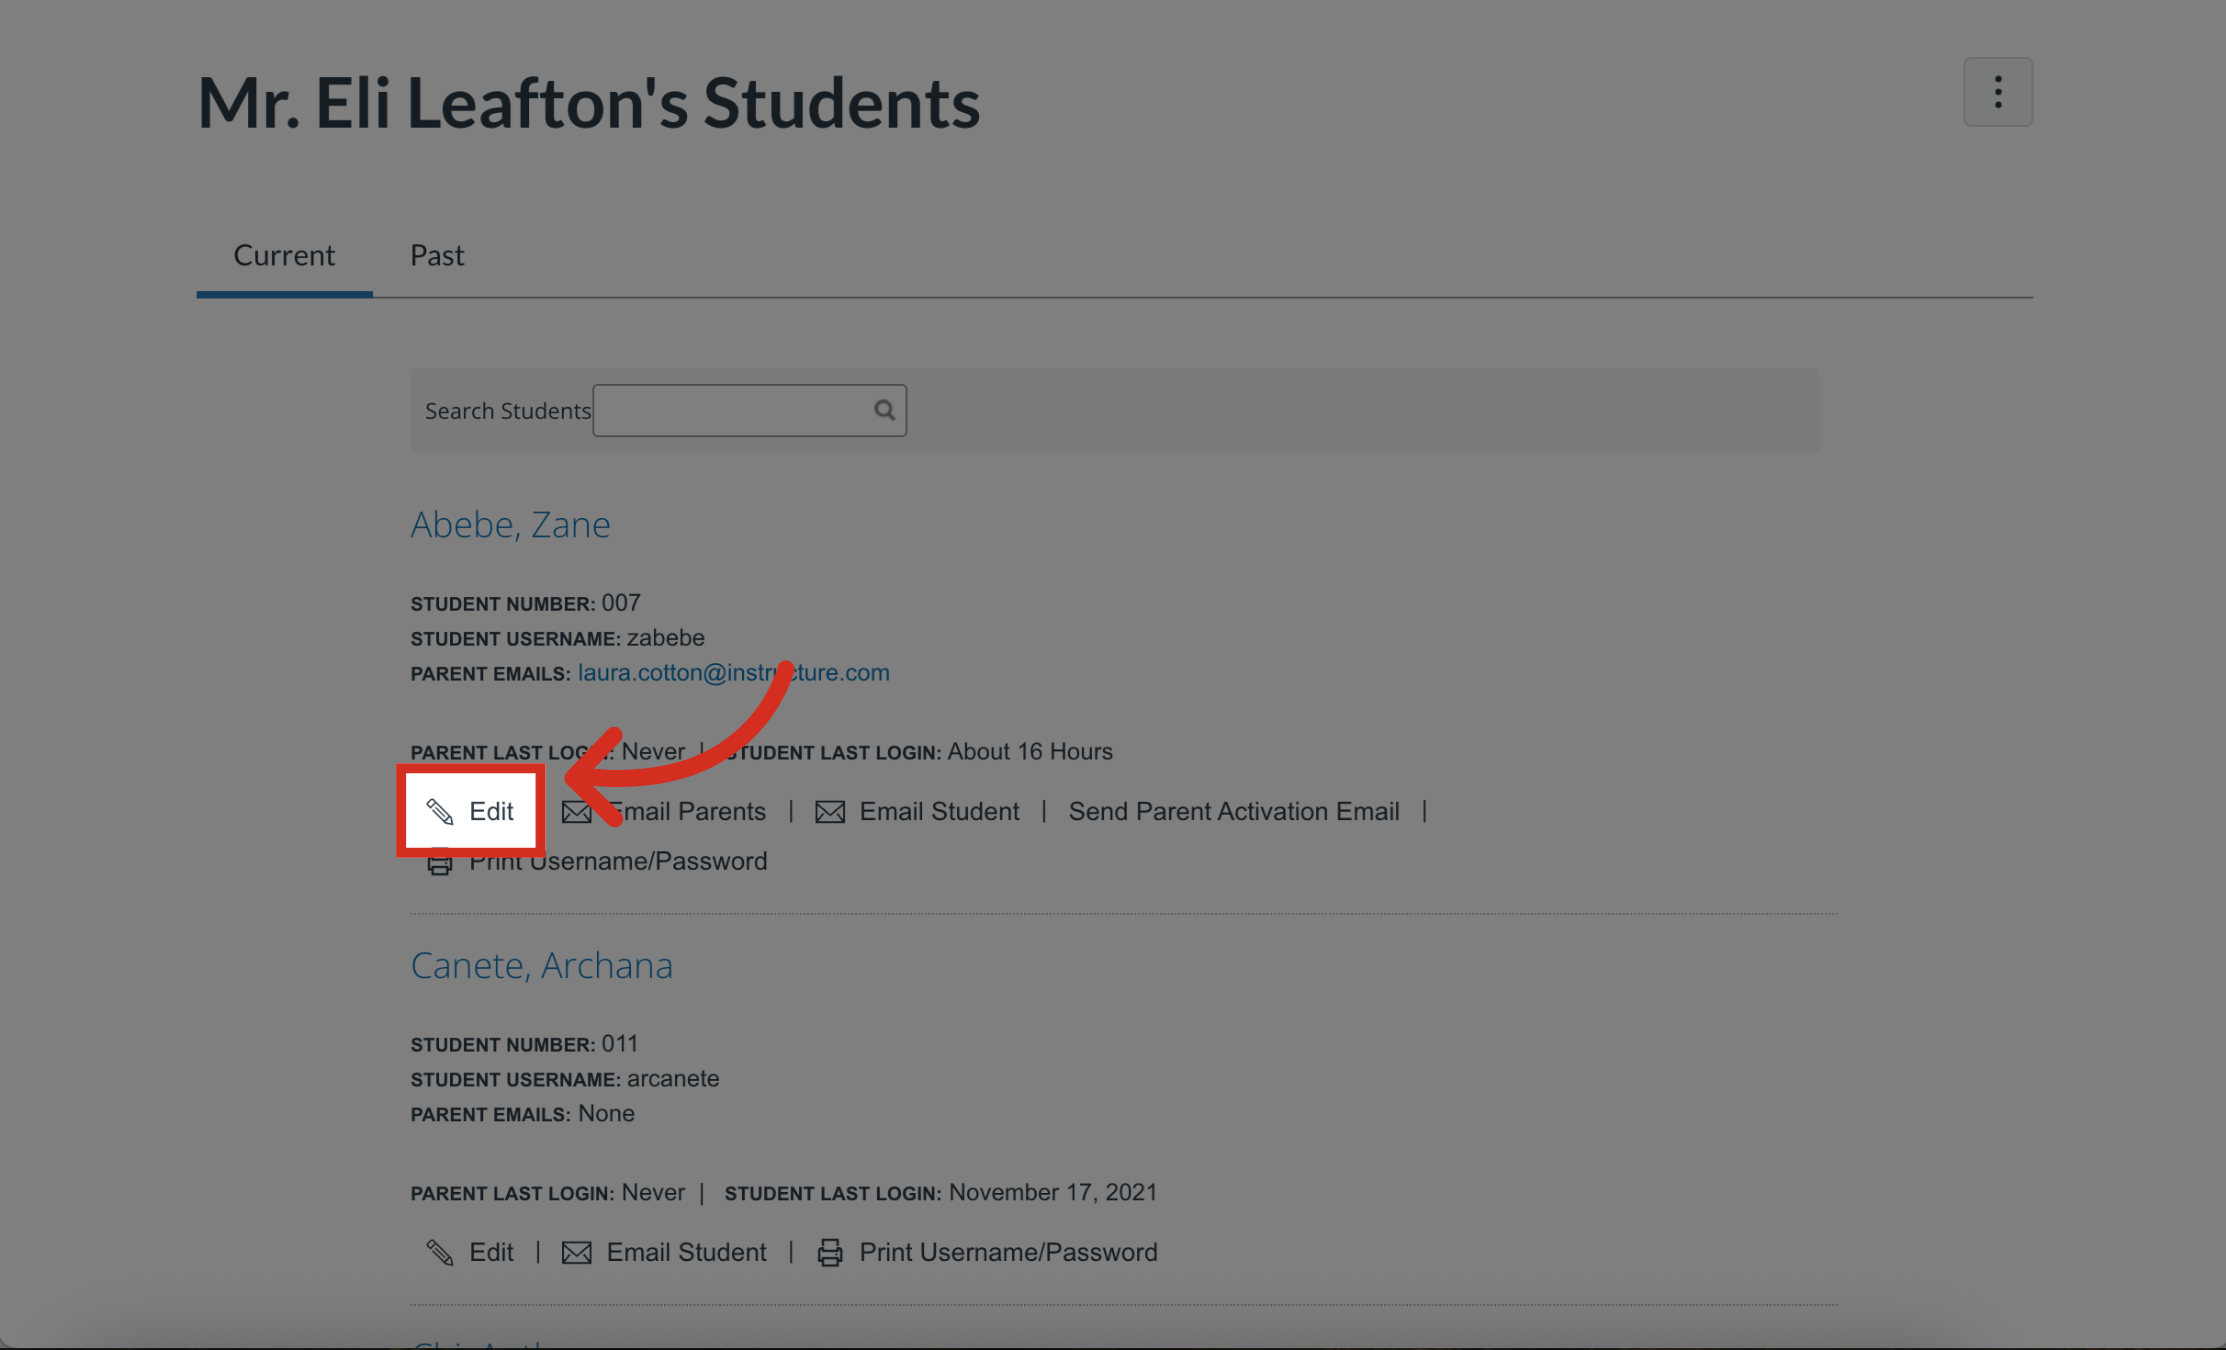Click printer icon for Archana Canete
The image size is (2226, 1350).
tap(830, 1252)
